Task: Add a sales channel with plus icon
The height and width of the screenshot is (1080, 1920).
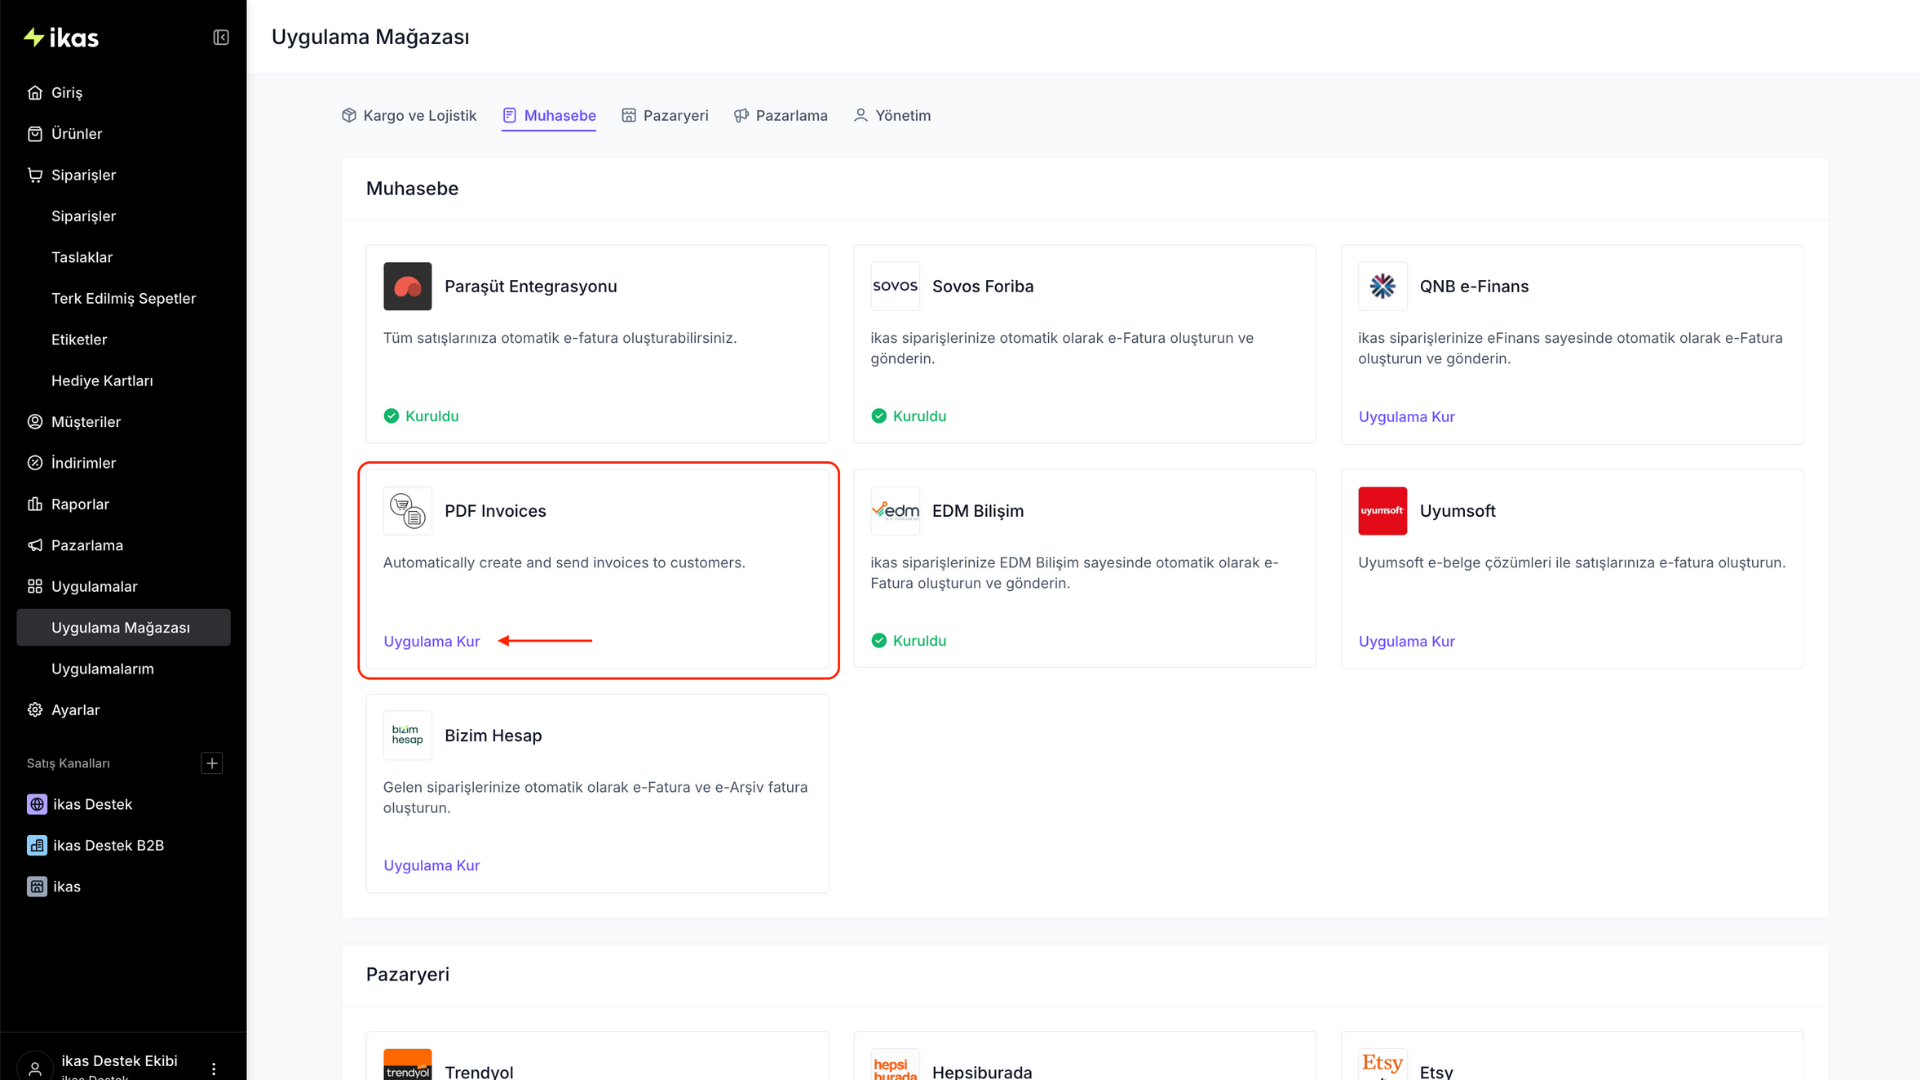Action: (x=212, y=763)
